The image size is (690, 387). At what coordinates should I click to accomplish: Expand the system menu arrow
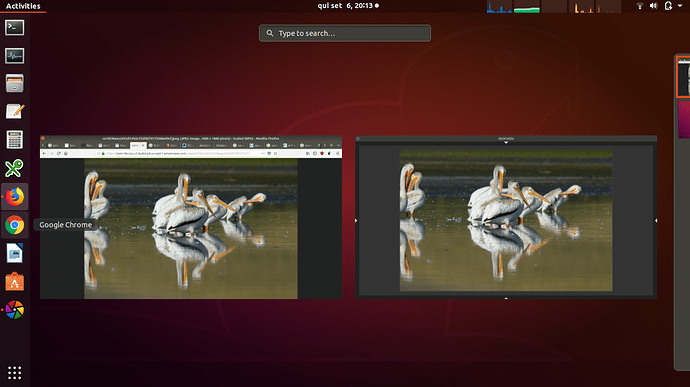(x=680, y=6)
